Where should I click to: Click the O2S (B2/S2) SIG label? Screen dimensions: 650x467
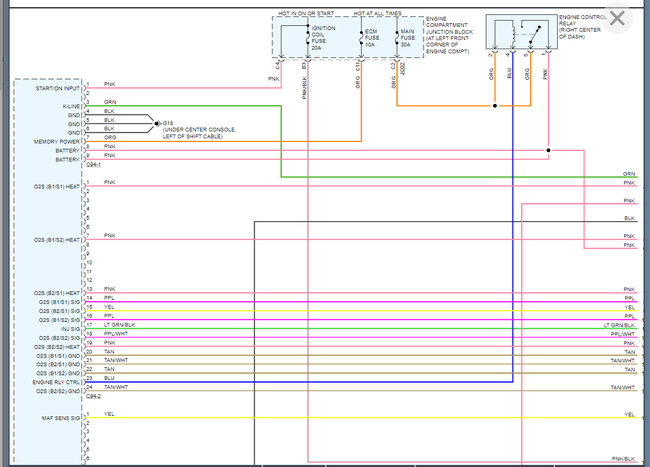59,338
